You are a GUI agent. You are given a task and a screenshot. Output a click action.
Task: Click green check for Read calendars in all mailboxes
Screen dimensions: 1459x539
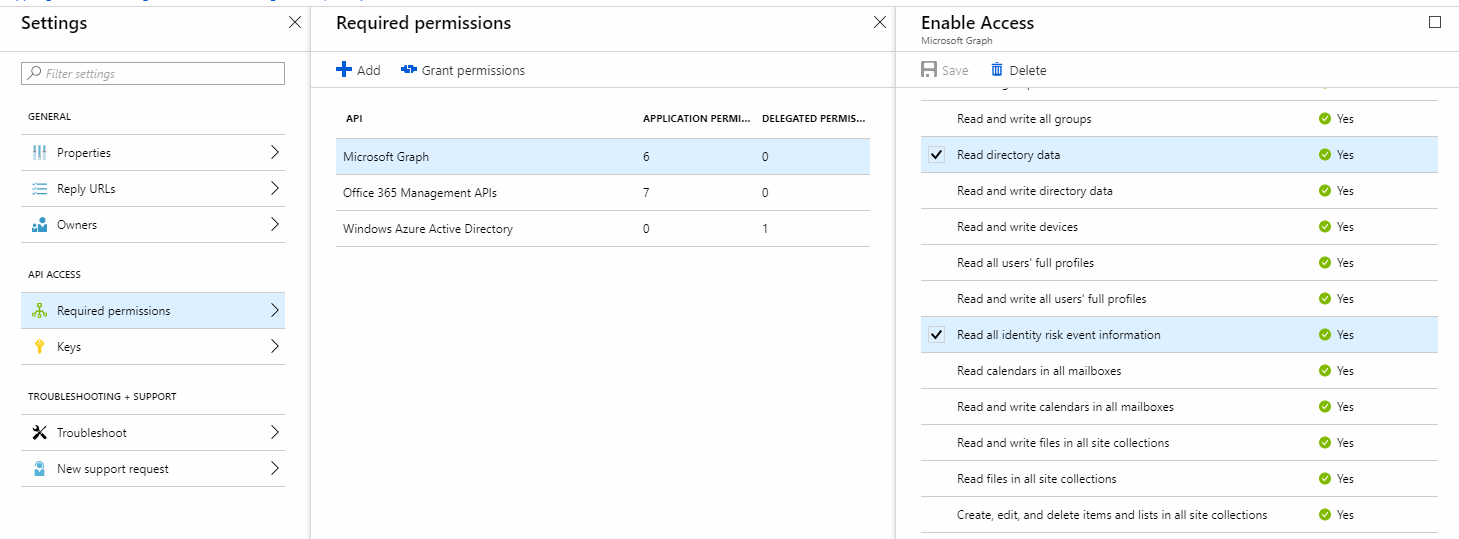pos(1325,371)
